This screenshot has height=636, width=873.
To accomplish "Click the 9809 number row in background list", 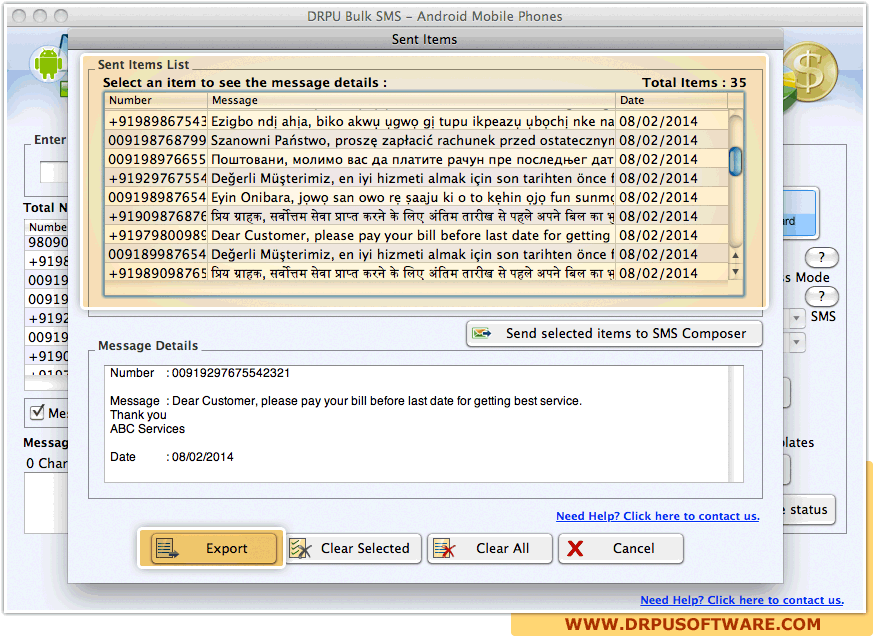I will [48, 242].
